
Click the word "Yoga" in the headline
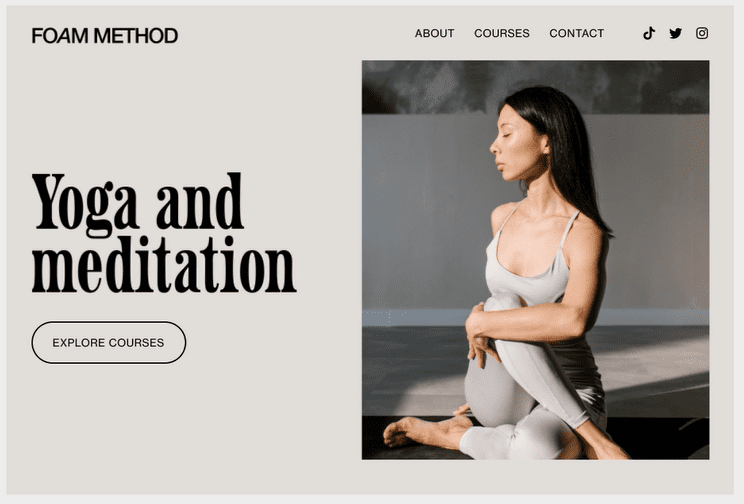85,205
